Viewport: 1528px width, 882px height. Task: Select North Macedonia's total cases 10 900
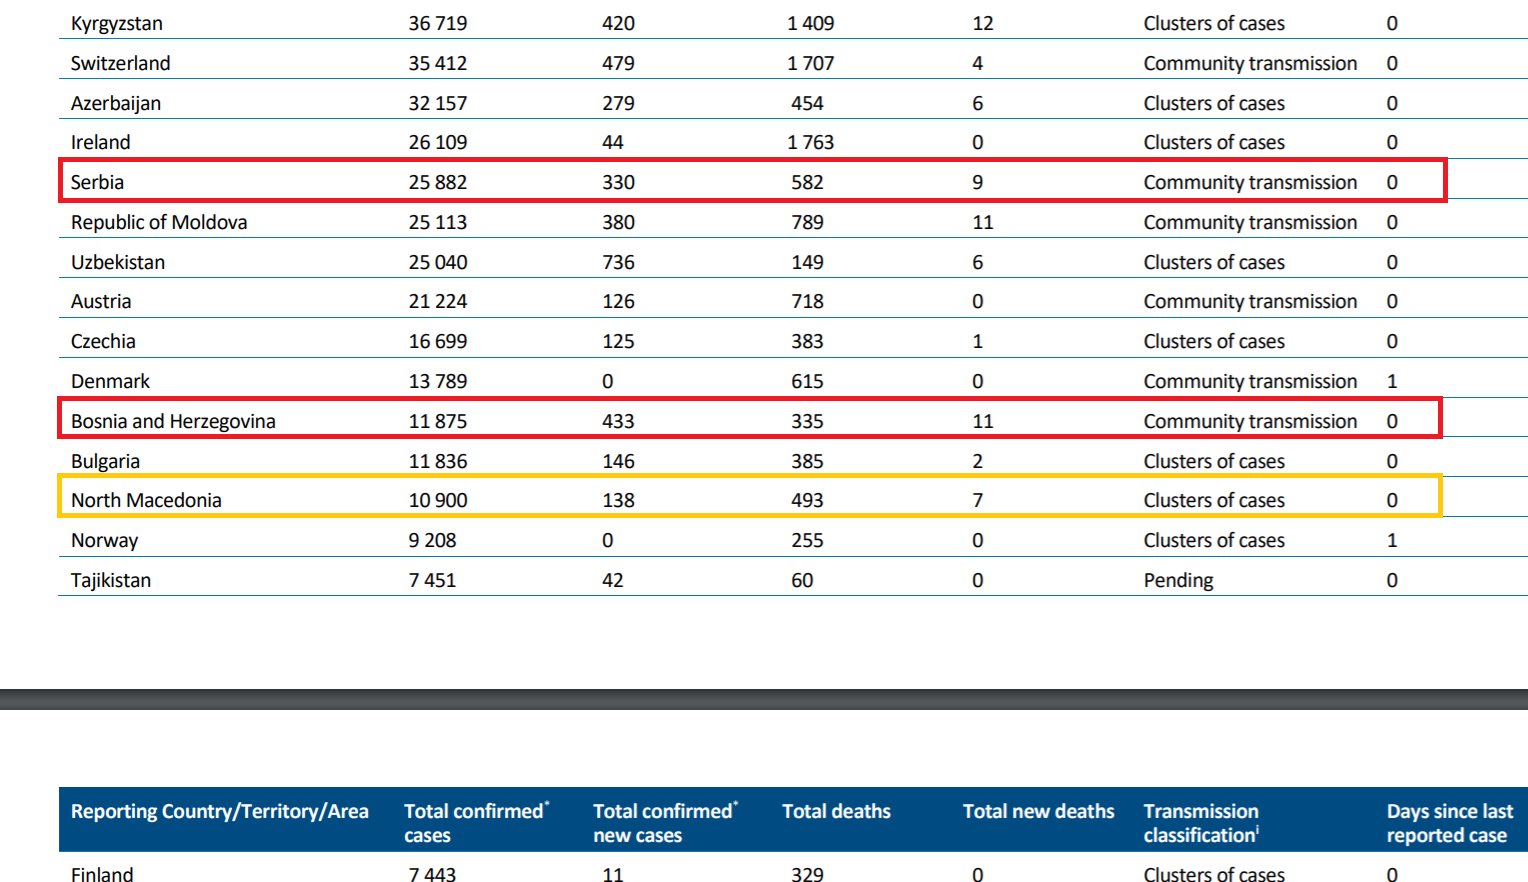click(437, 500)
